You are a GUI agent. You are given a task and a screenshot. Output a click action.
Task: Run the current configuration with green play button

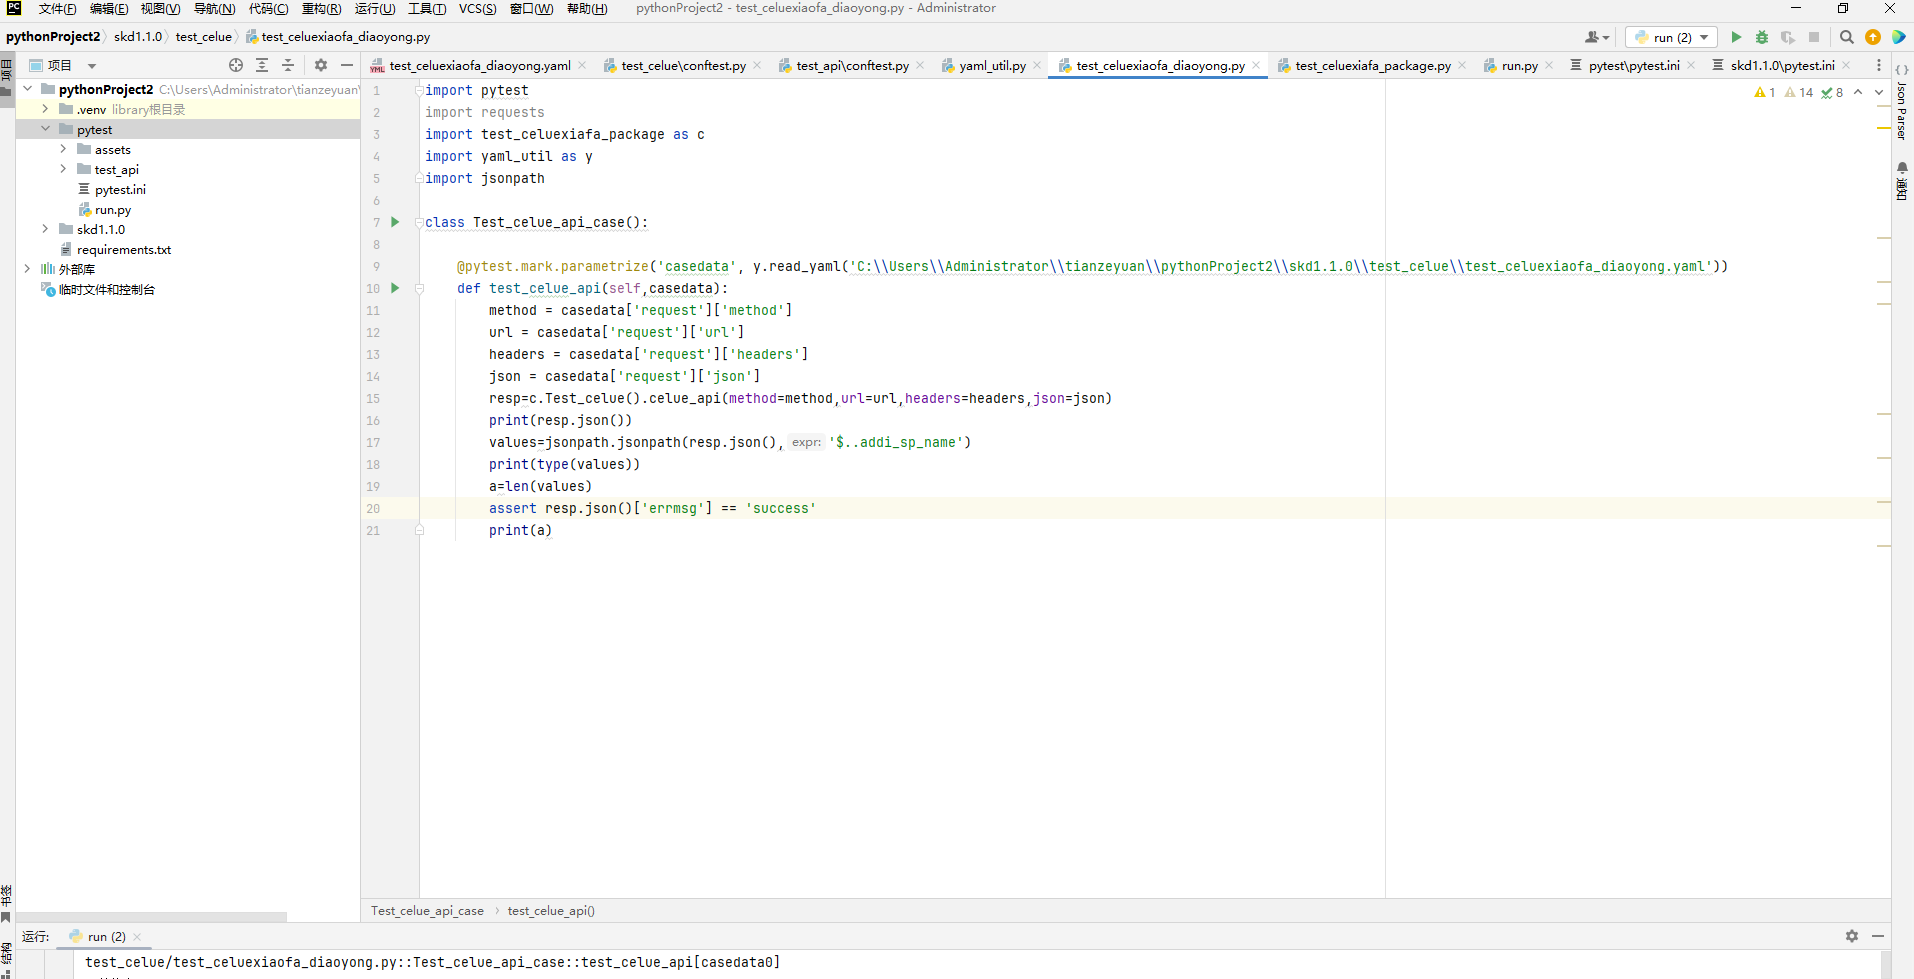(x=1736, y=37)
